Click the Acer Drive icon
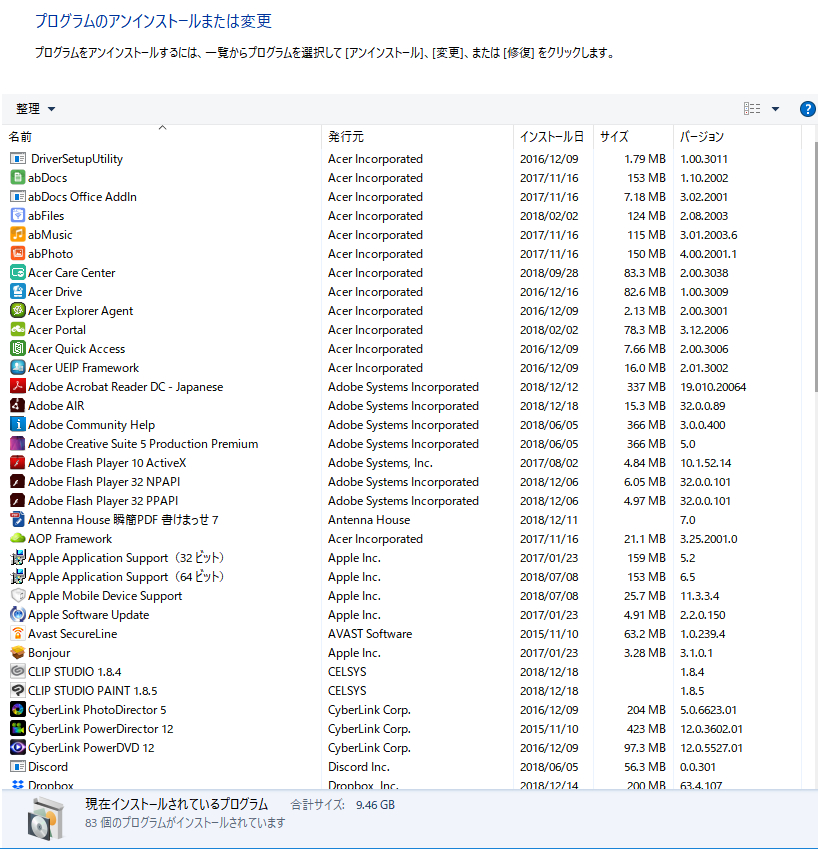The image size is (818, 849). tap(18, 291)
